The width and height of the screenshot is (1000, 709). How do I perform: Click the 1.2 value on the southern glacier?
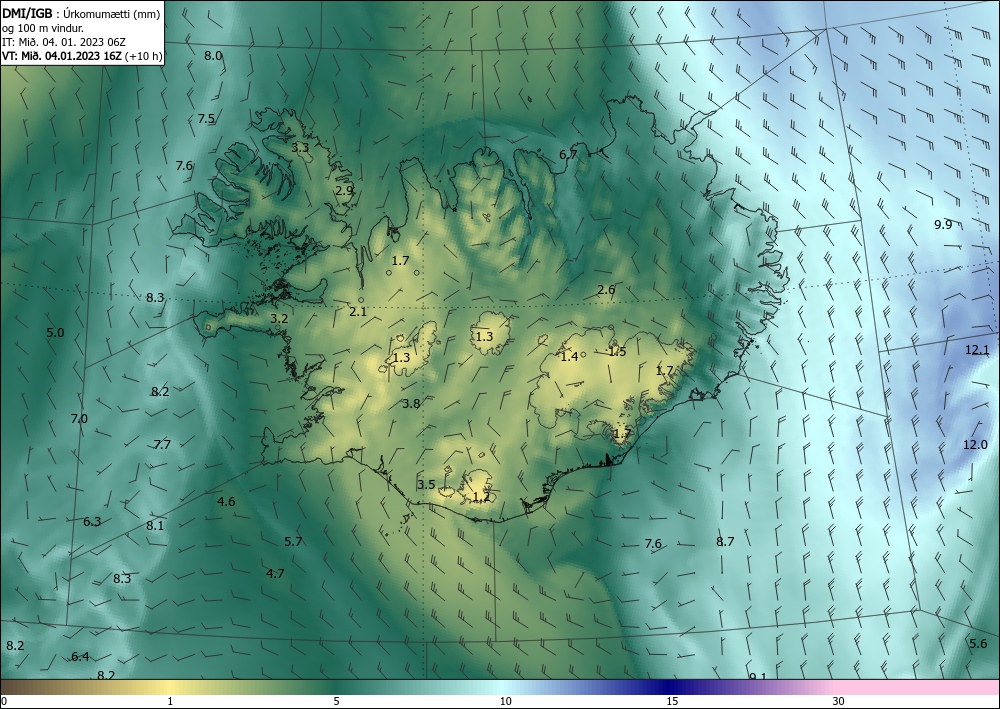482,496
